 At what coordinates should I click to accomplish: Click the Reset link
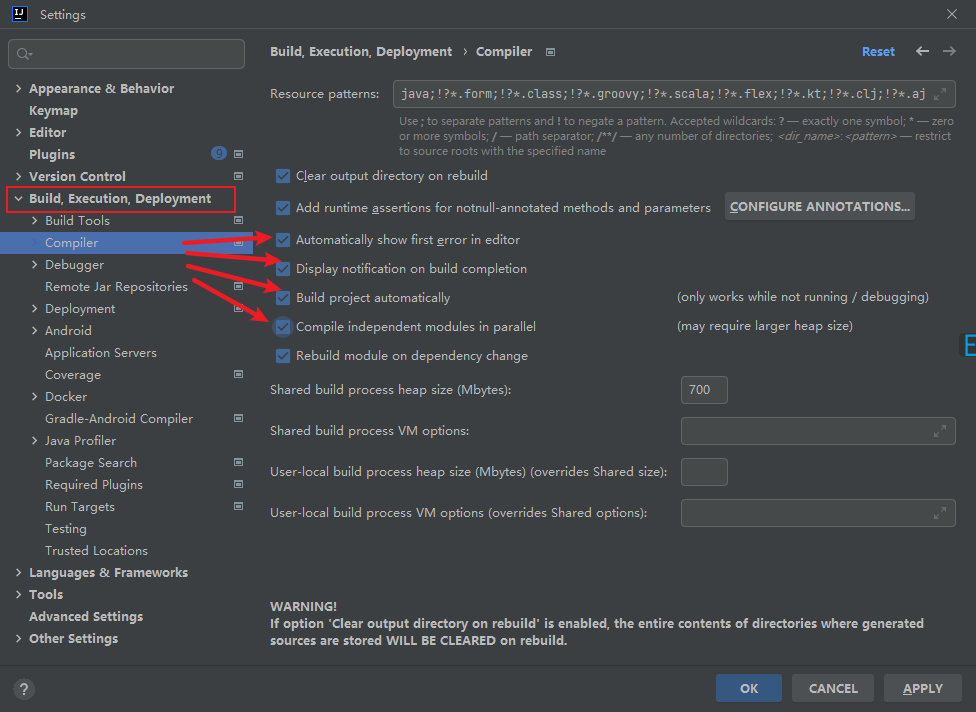point(878,52)
